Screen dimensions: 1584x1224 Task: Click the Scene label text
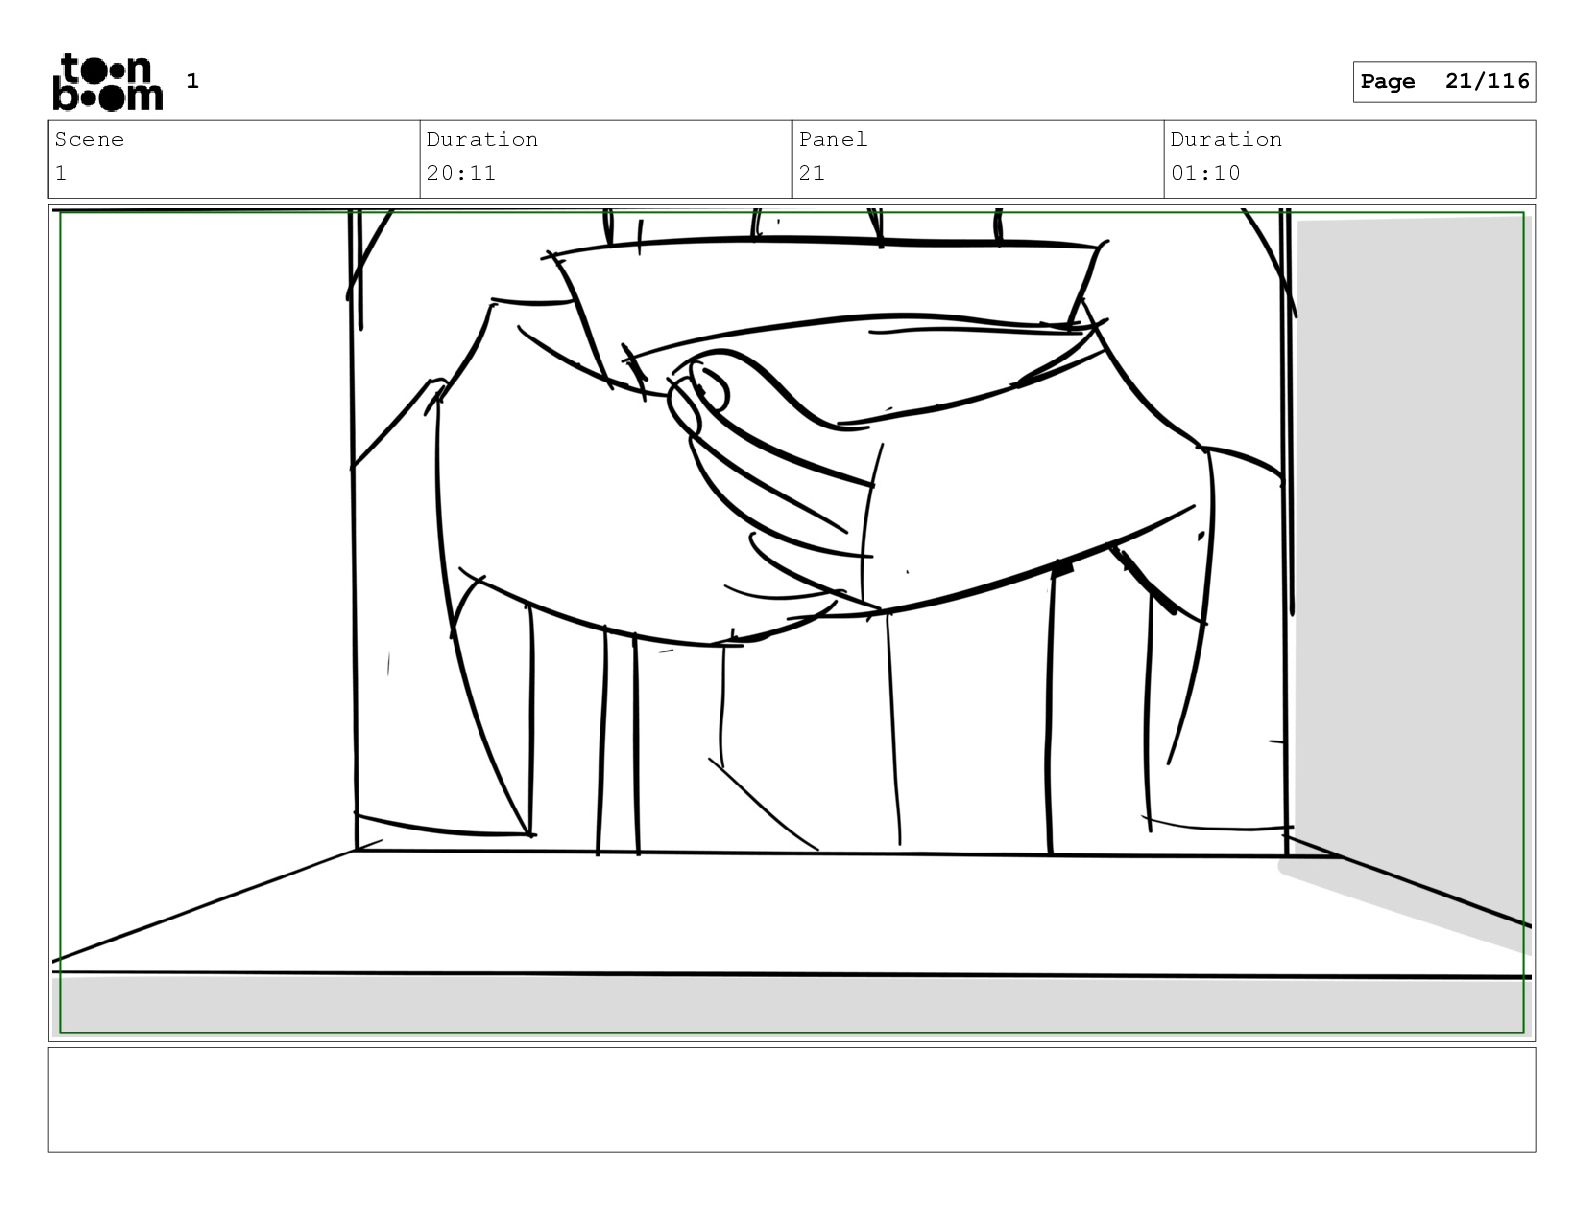pyautogui.click(x=89, y=139)
